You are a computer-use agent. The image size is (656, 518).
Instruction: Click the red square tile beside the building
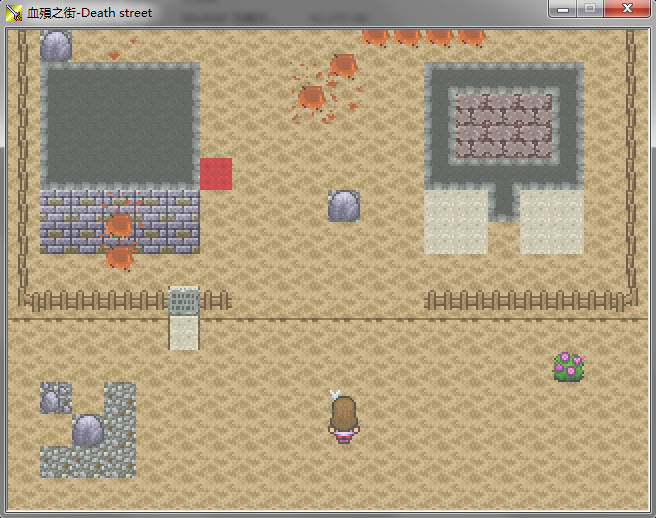216,174
